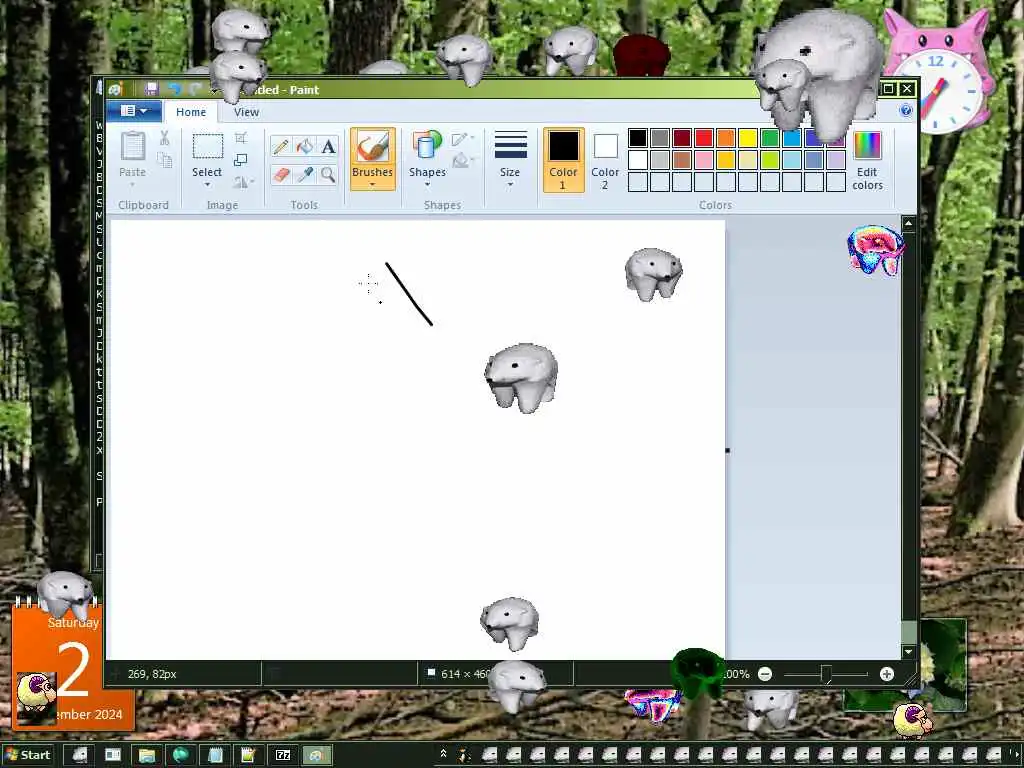Click the Shapes gallery icon
The width and height of the screenshot is (1024, 768).
pyautogui.click(x=426, y=146)
